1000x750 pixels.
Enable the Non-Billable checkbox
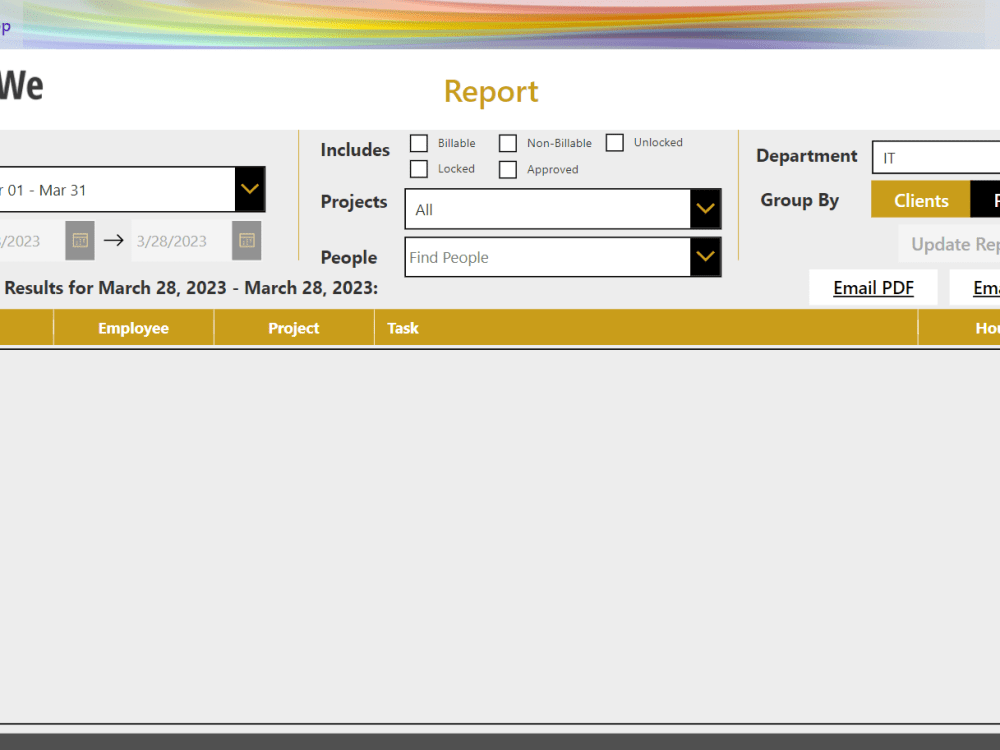tap(508, 143)
